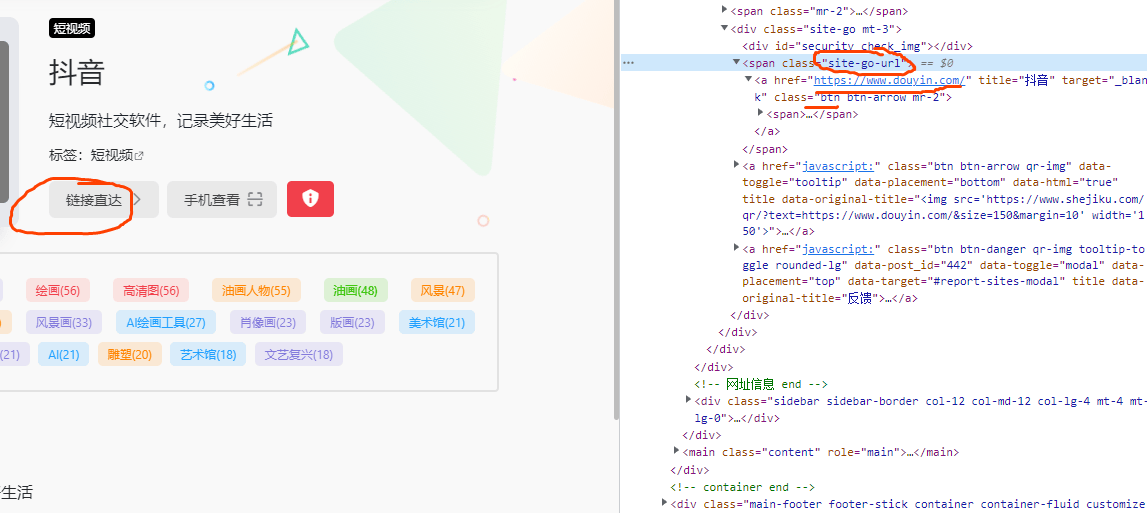Viewport: 1147px width, 513px height.
Task: Select the AI(21) tag
Action: click(x=64, y=354)
